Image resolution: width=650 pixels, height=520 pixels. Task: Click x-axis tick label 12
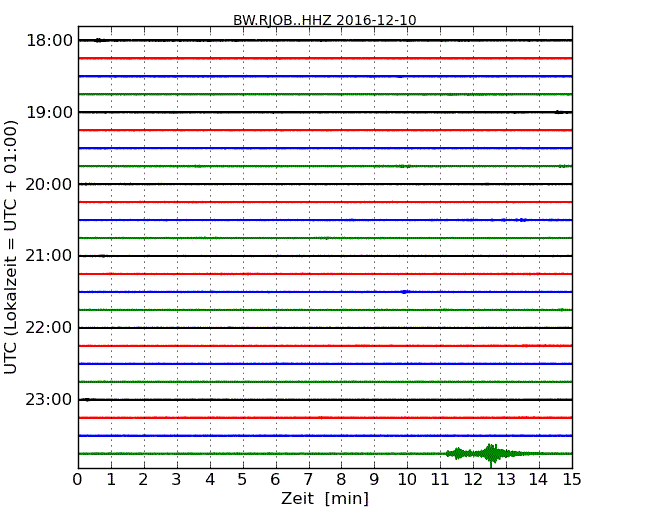(473, 480)
